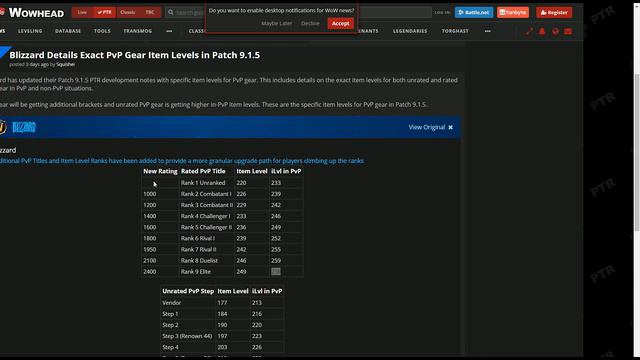The height and width of the screenshot is (360, 640).
Task: Decline desktop notifications
Action: pyautogui.click(x=310, y=23)
